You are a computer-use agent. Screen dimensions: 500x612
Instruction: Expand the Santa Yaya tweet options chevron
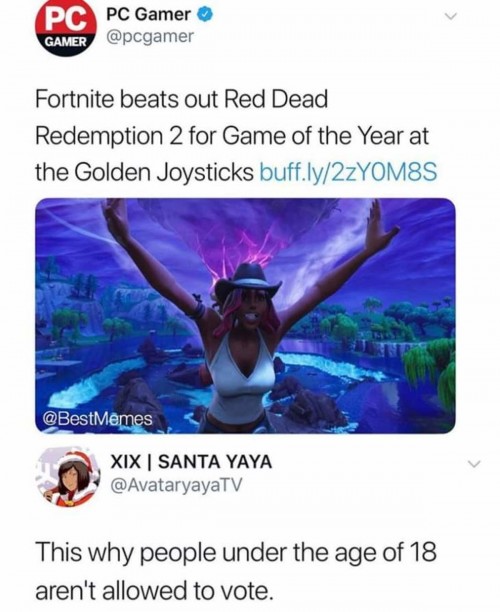(x=473, y=464)
